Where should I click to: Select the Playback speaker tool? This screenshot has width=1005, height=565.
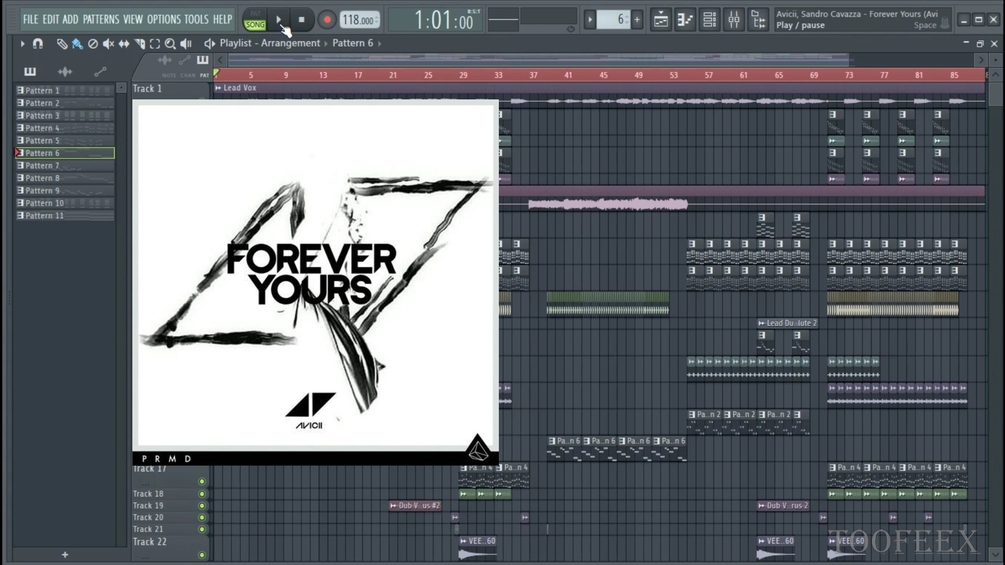click(186, 44)
